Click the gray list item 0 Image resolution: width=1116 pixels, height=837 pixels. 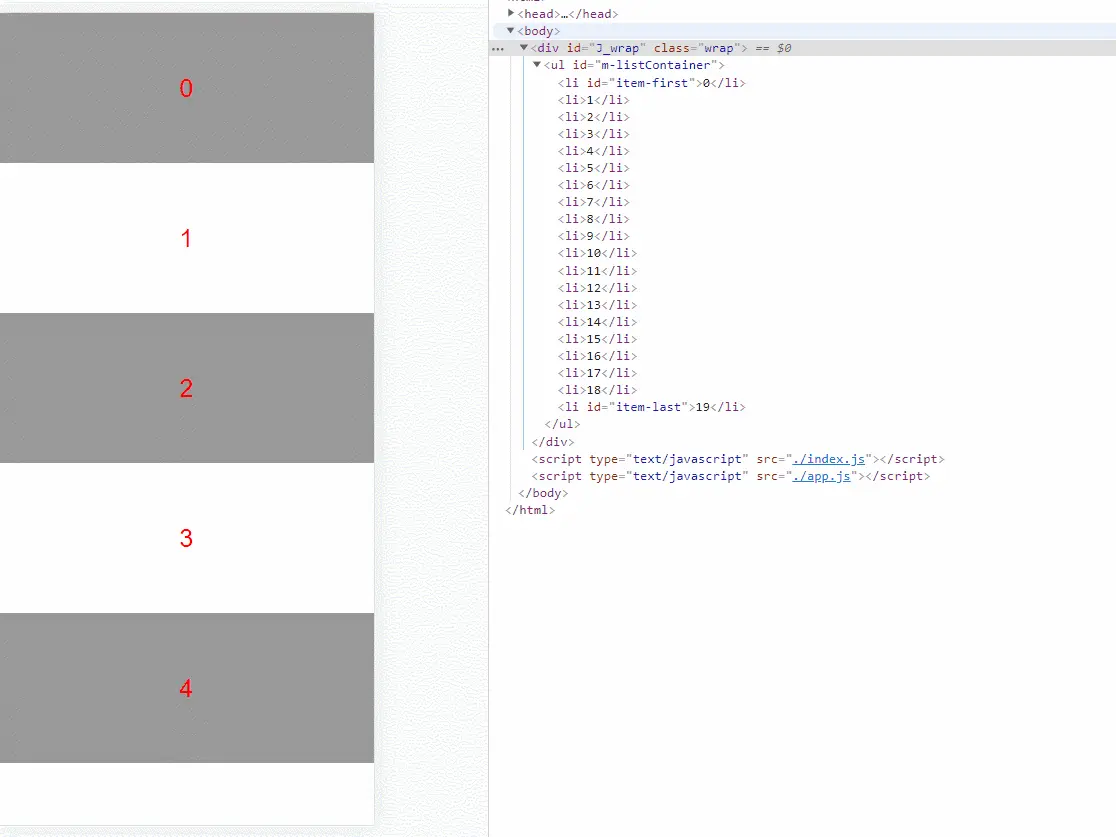186,88
